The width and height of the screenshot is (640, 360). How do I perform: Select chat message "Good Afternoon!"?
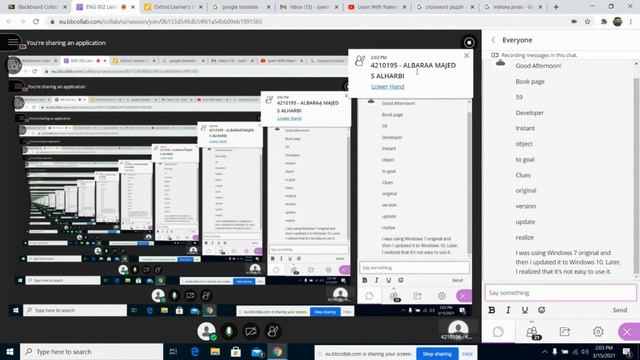coord(538,66)
